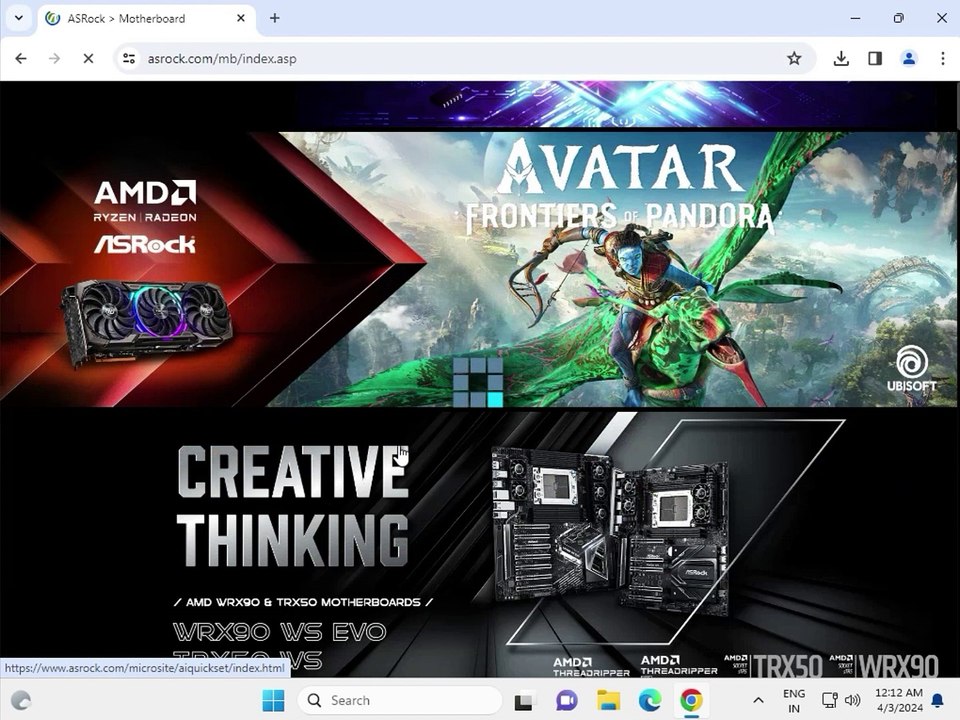Click the widgets icon at taskbar left
Viewport: 960px width, 720px height.
pos(21,700)
